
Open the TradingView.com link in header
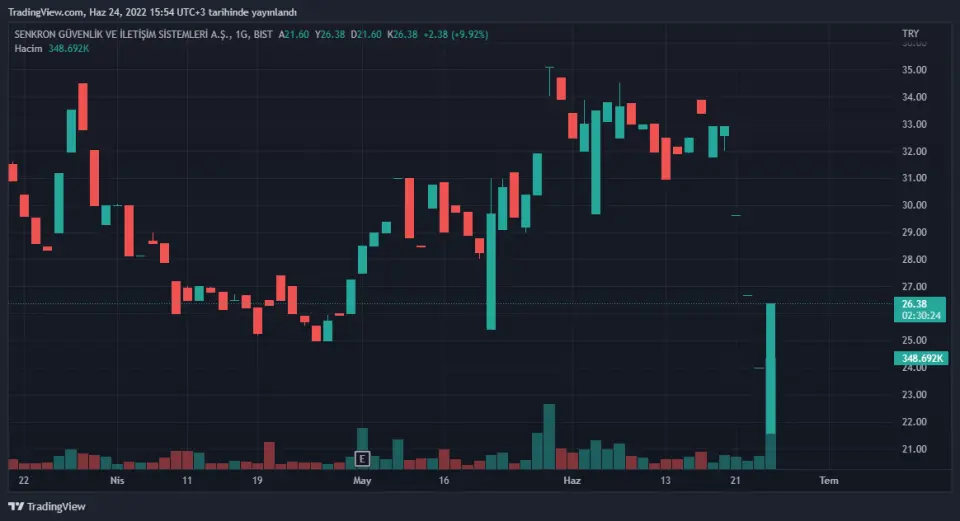coord(44,12)
